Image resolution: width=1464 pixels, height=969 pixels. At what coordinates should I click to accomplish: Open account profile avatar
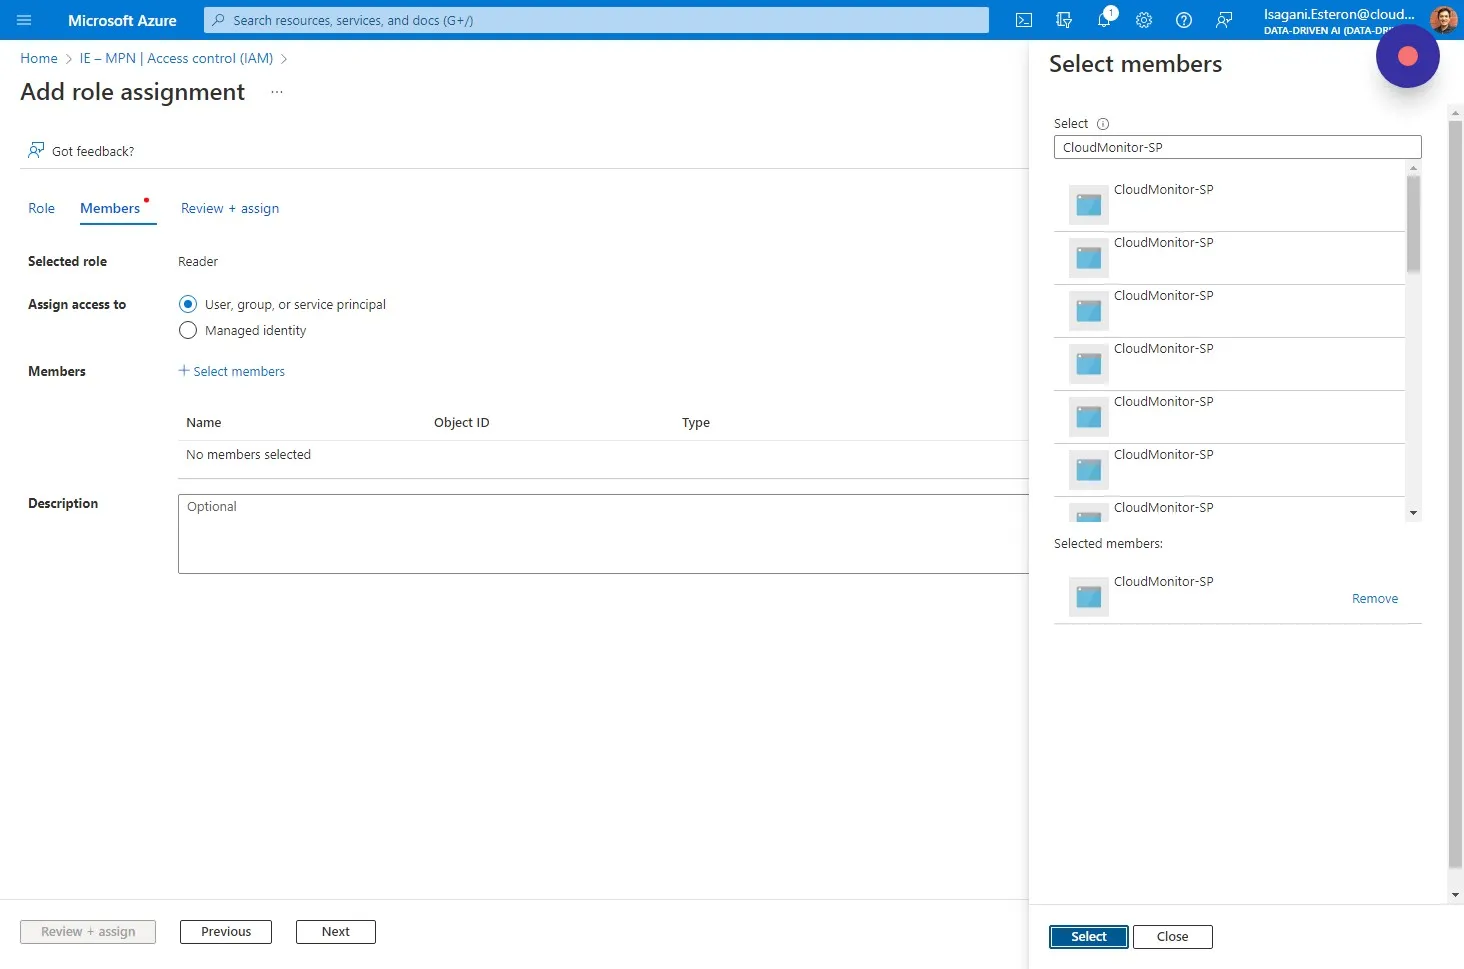point(1443,19)
